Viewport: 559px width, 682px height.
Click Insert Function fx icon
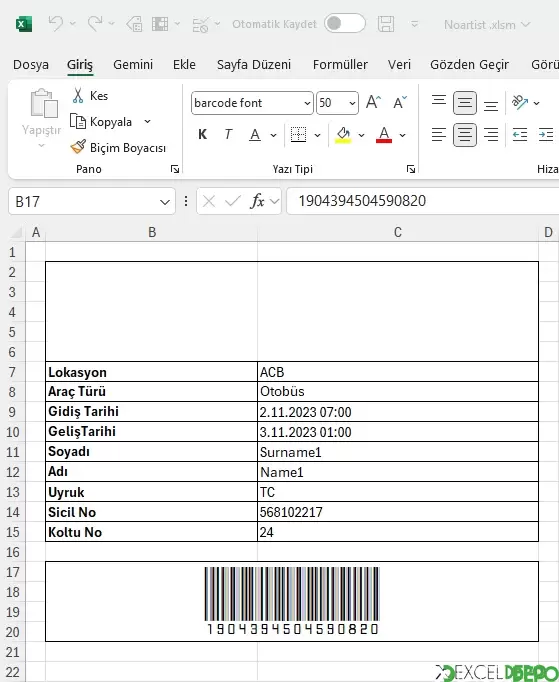(257, 201)
